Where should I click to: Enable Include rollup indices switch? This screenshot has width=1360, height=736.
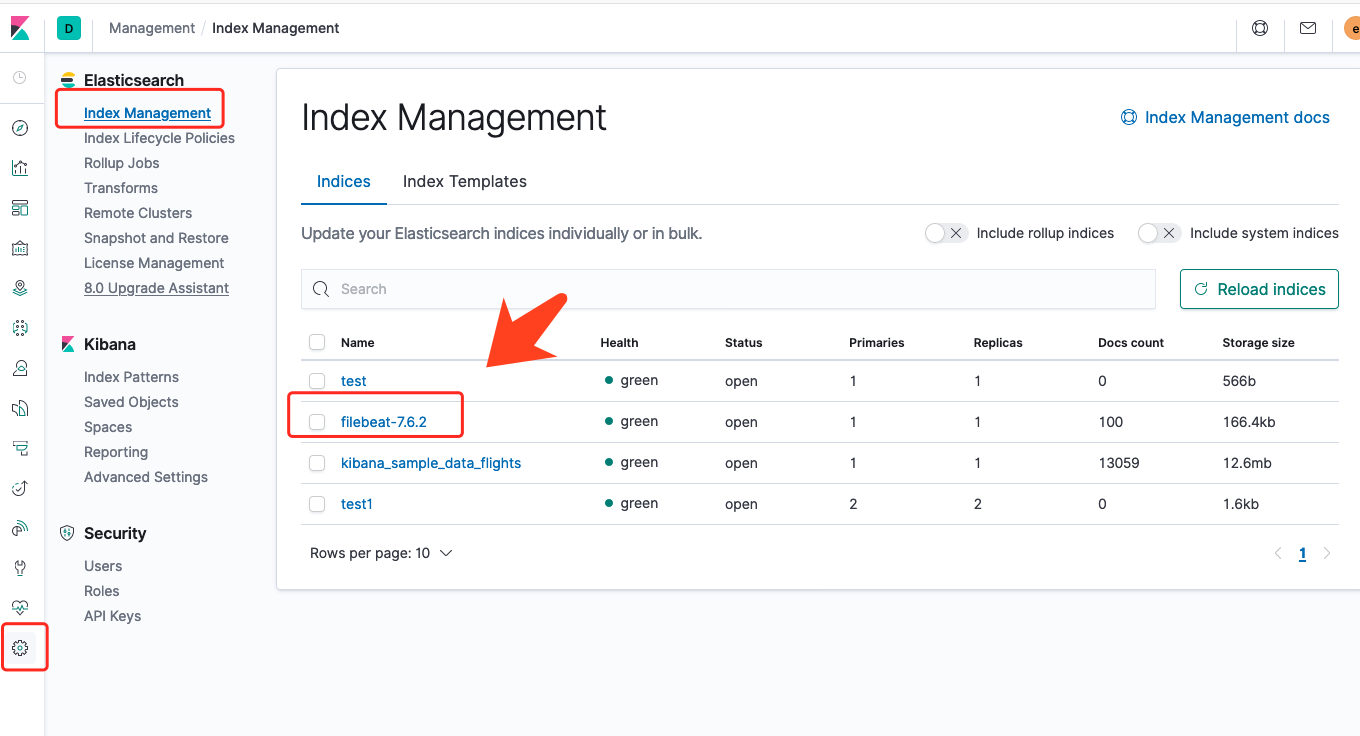point(945,233)
